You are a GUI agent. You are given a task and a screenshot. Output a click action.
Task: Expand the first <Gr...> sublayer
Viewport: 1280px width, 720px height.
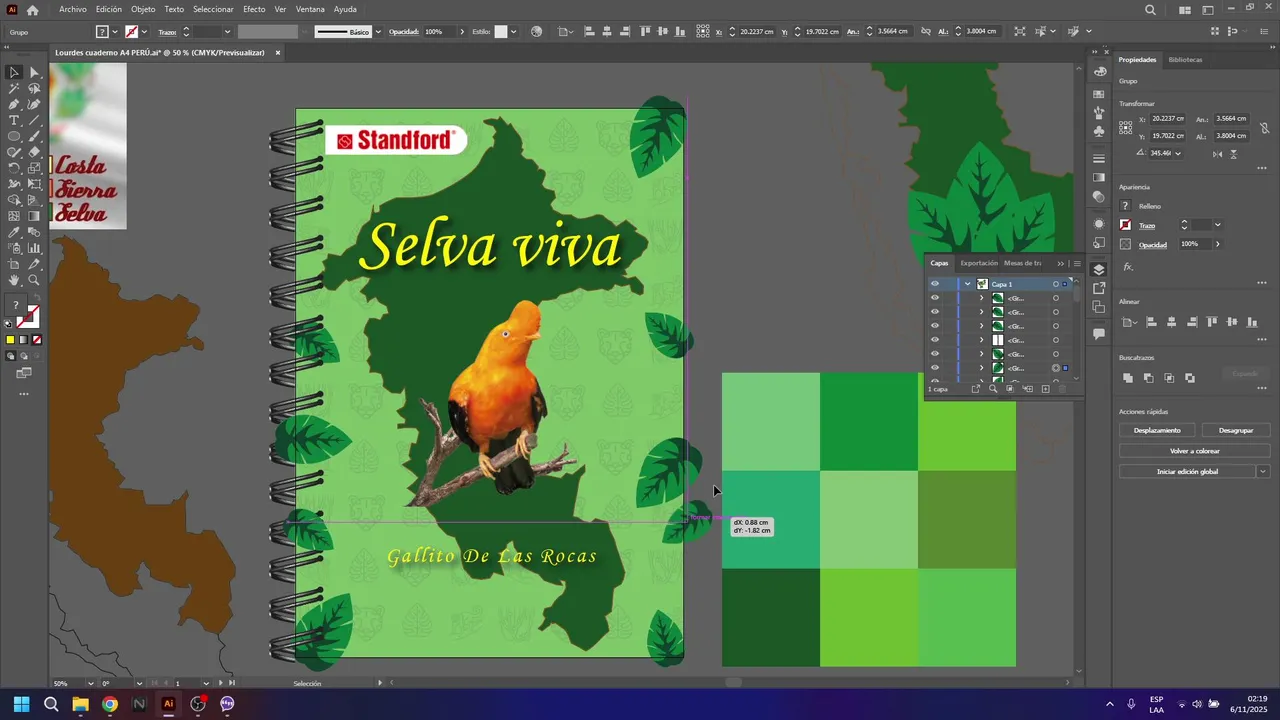coord(981,298)
